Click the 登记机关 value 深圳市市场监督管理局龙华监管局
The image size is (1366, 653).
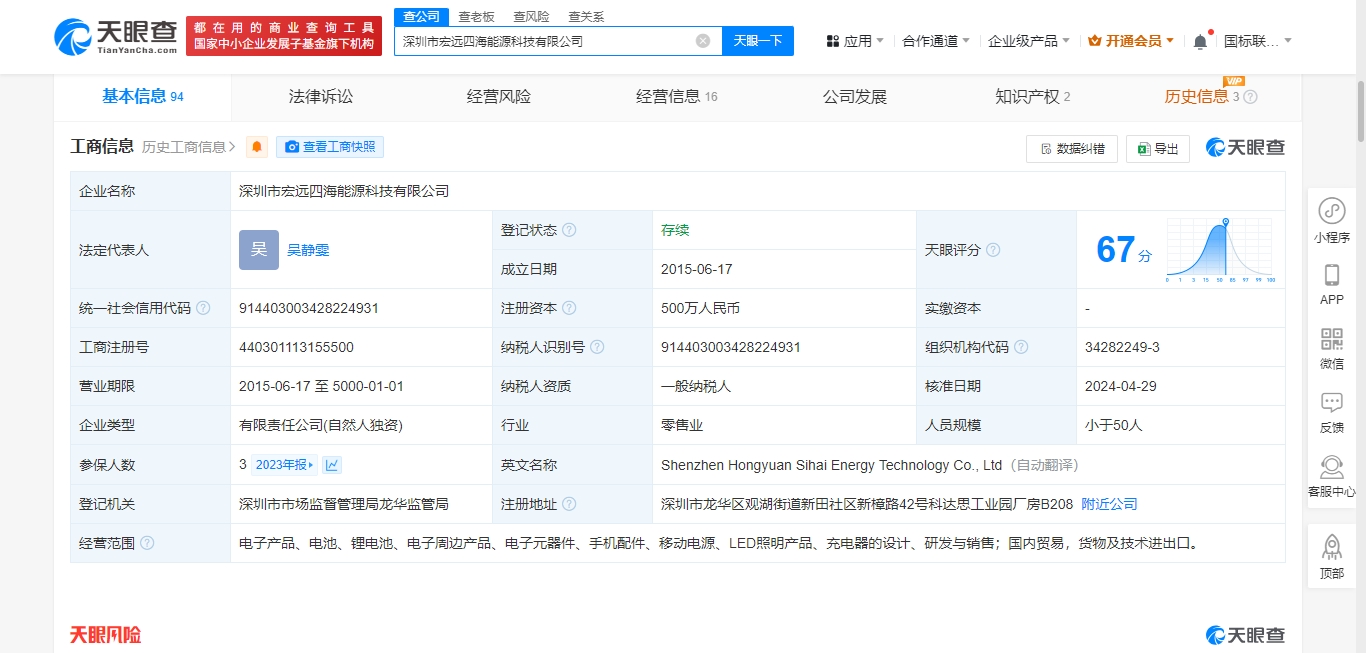click(x=344, y=504)
